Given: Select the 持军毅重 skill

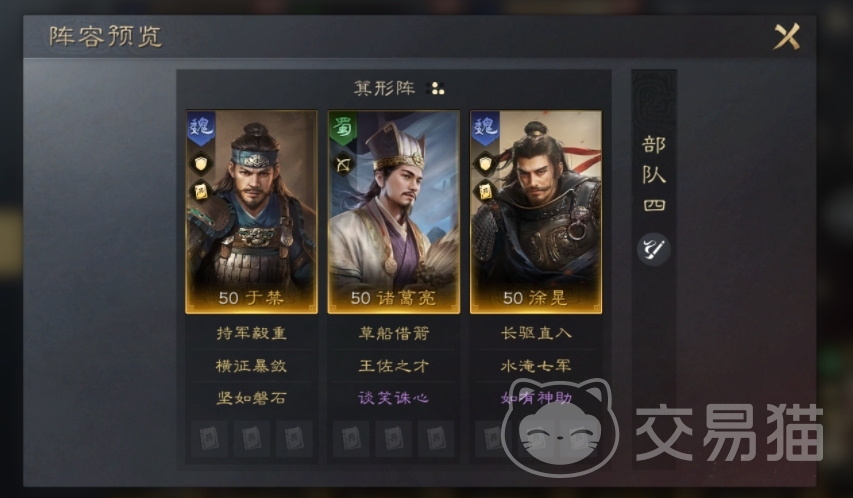Looking at the screenshot, I should point(251,333).
